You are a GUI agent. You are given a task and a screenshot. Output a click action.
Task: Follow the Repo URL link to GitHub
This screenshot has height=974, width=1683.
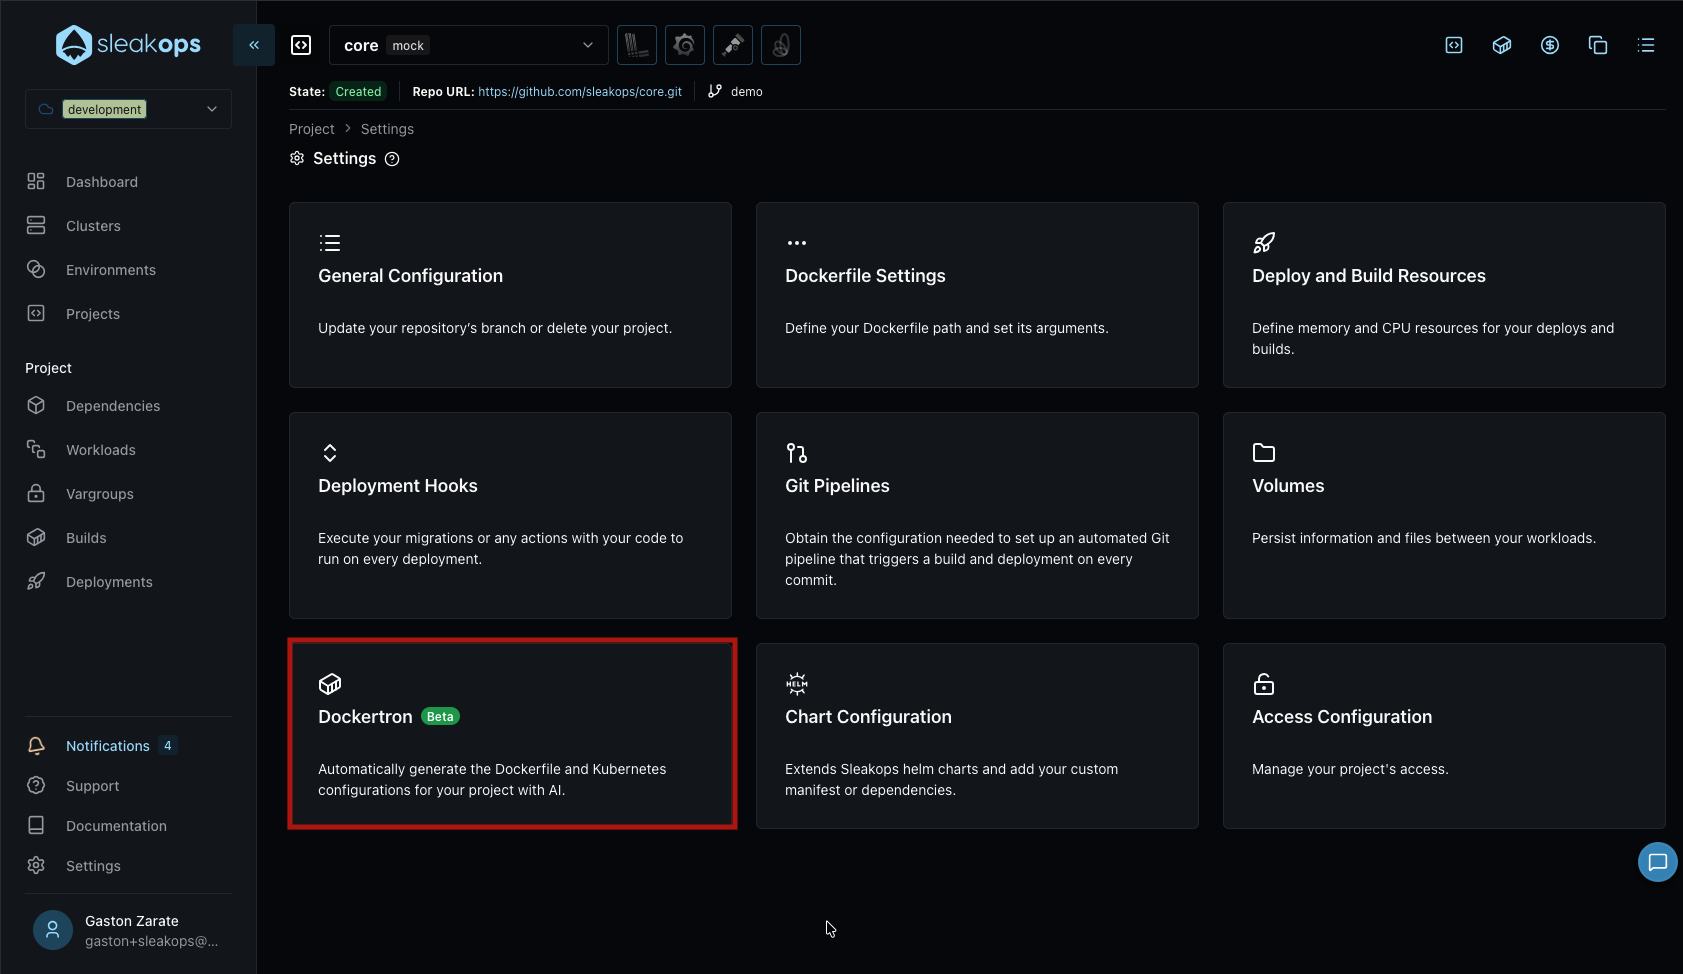pos(580,91)
